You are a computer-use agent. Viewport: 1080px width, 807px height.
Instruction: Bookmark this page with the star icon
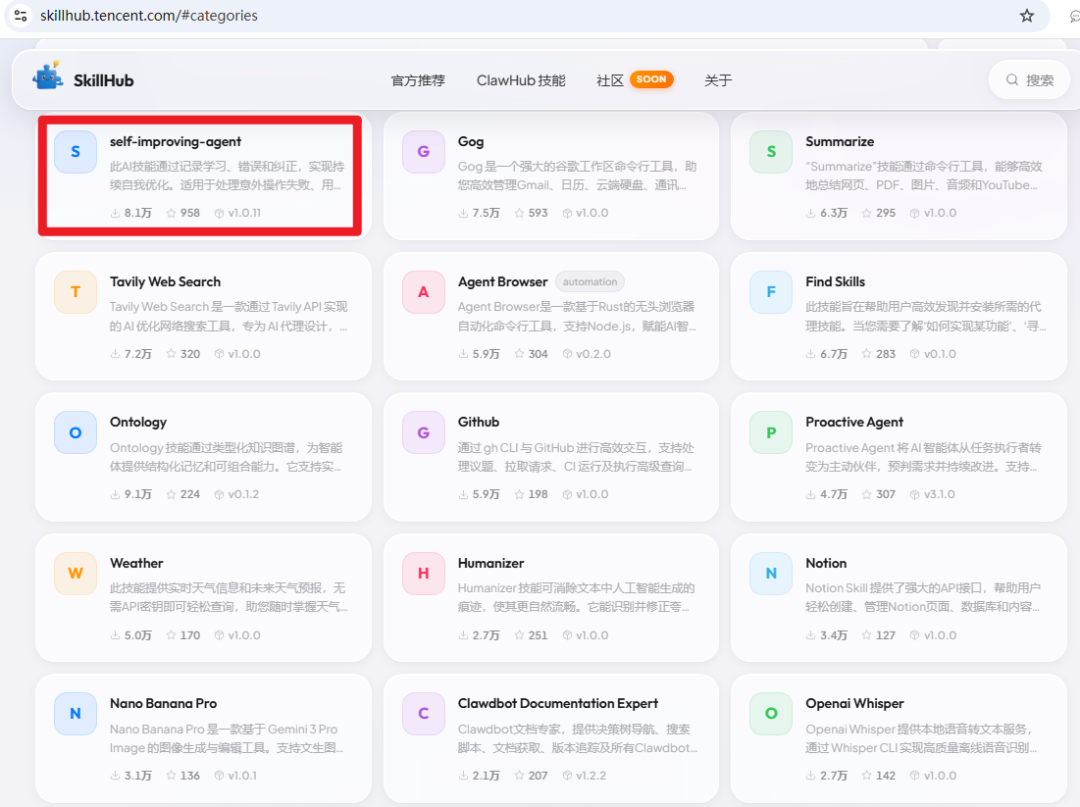coord(1026,15)
